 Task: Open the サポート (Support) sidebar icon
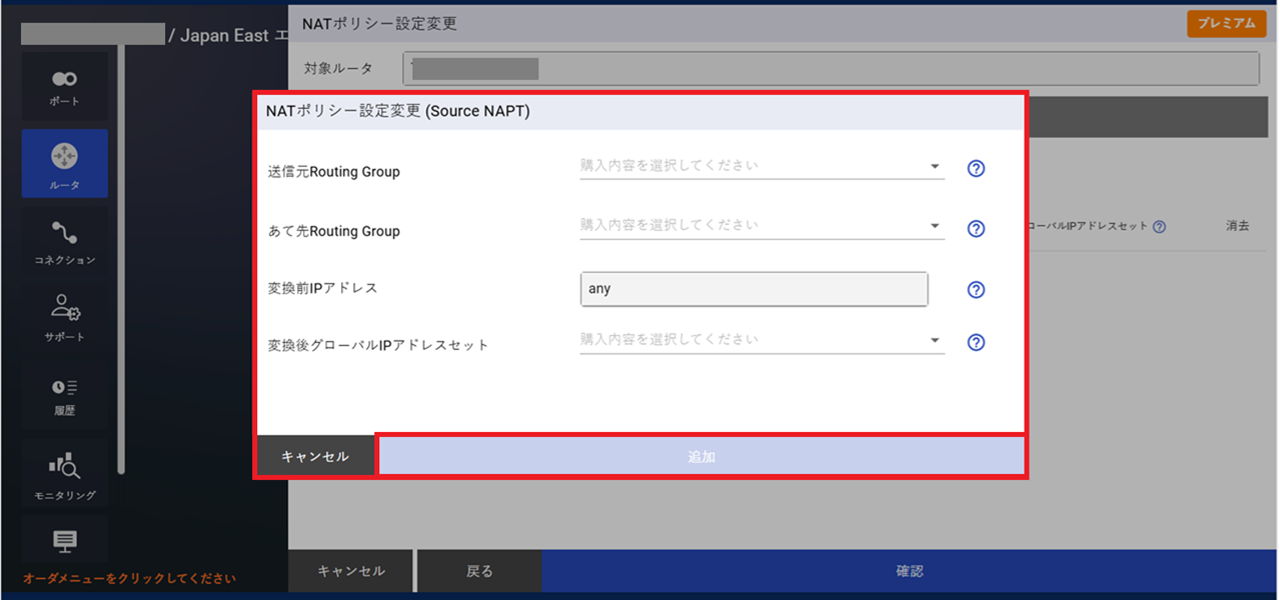64,317
